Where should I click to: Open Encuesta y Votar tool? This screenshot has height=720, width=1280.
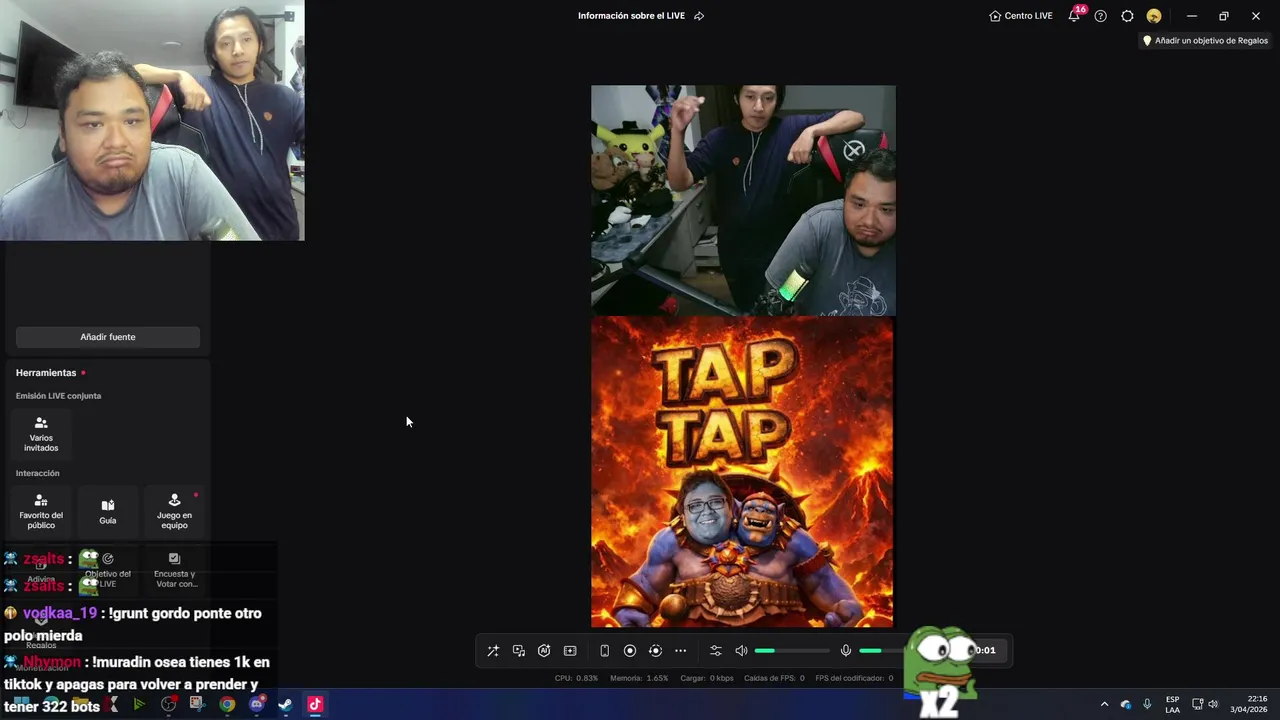point(174,568)
